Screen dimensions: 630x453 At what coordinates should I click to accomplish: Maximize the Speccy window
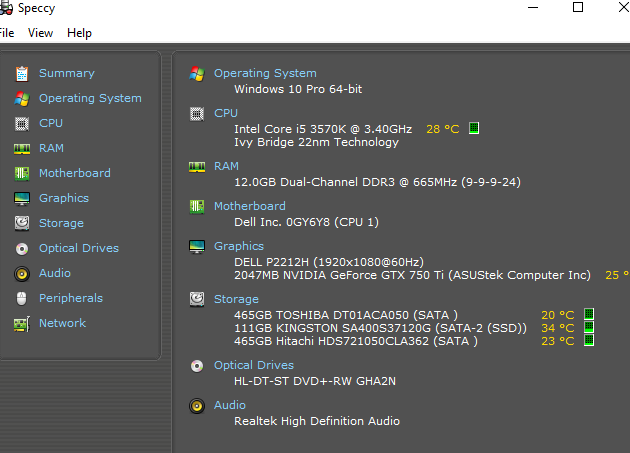(x=578, y=7)
